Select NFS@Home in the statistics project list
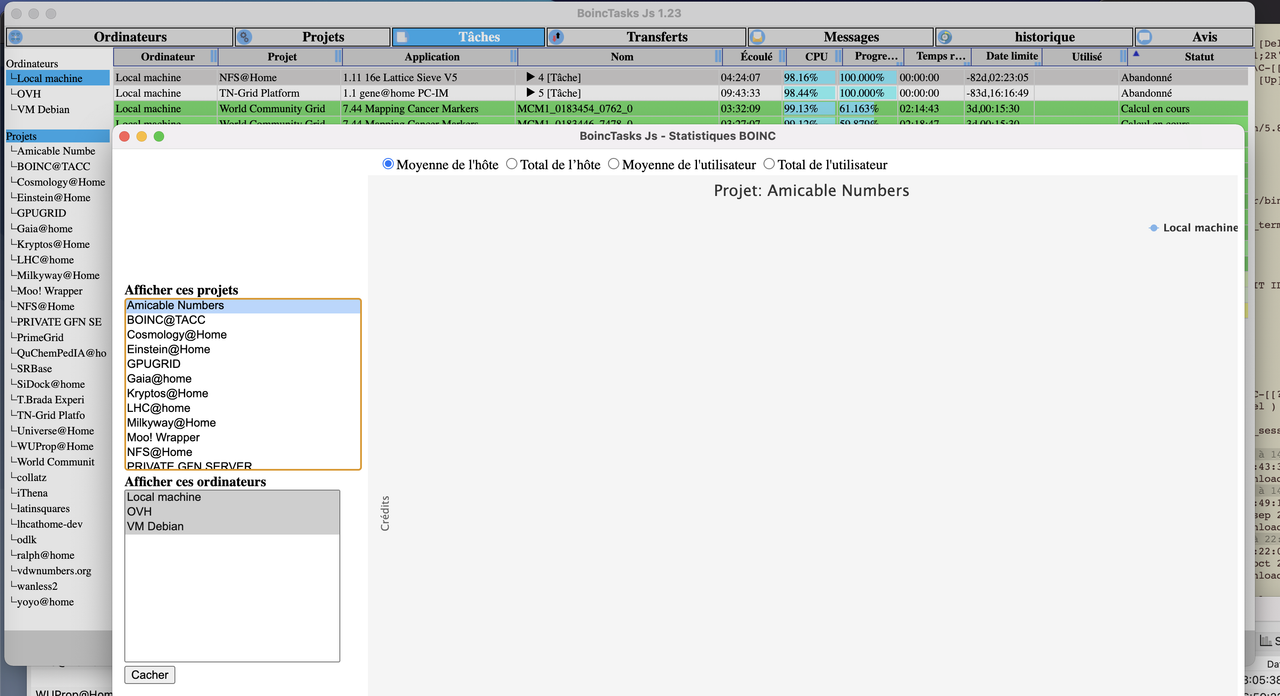Viewport: 1280px width, 696px height. click(242, 452)
